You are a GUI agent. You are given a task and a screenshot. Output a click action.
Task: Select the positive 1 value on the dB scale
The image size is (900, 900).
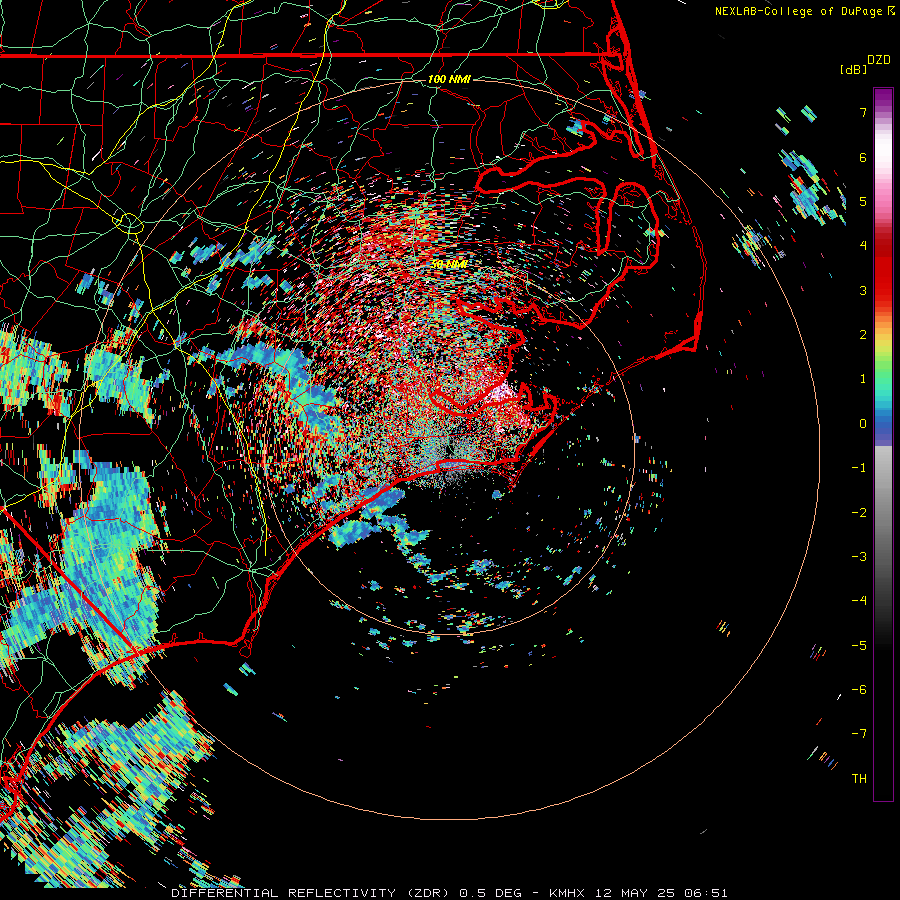(x=863, y=379)
